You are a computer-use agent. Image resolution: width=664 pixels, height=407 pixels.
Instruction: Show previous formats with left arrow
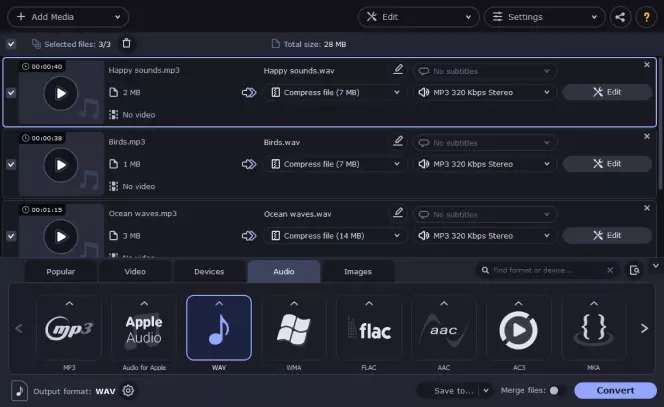pyautogui.click(x=19, y=328)
